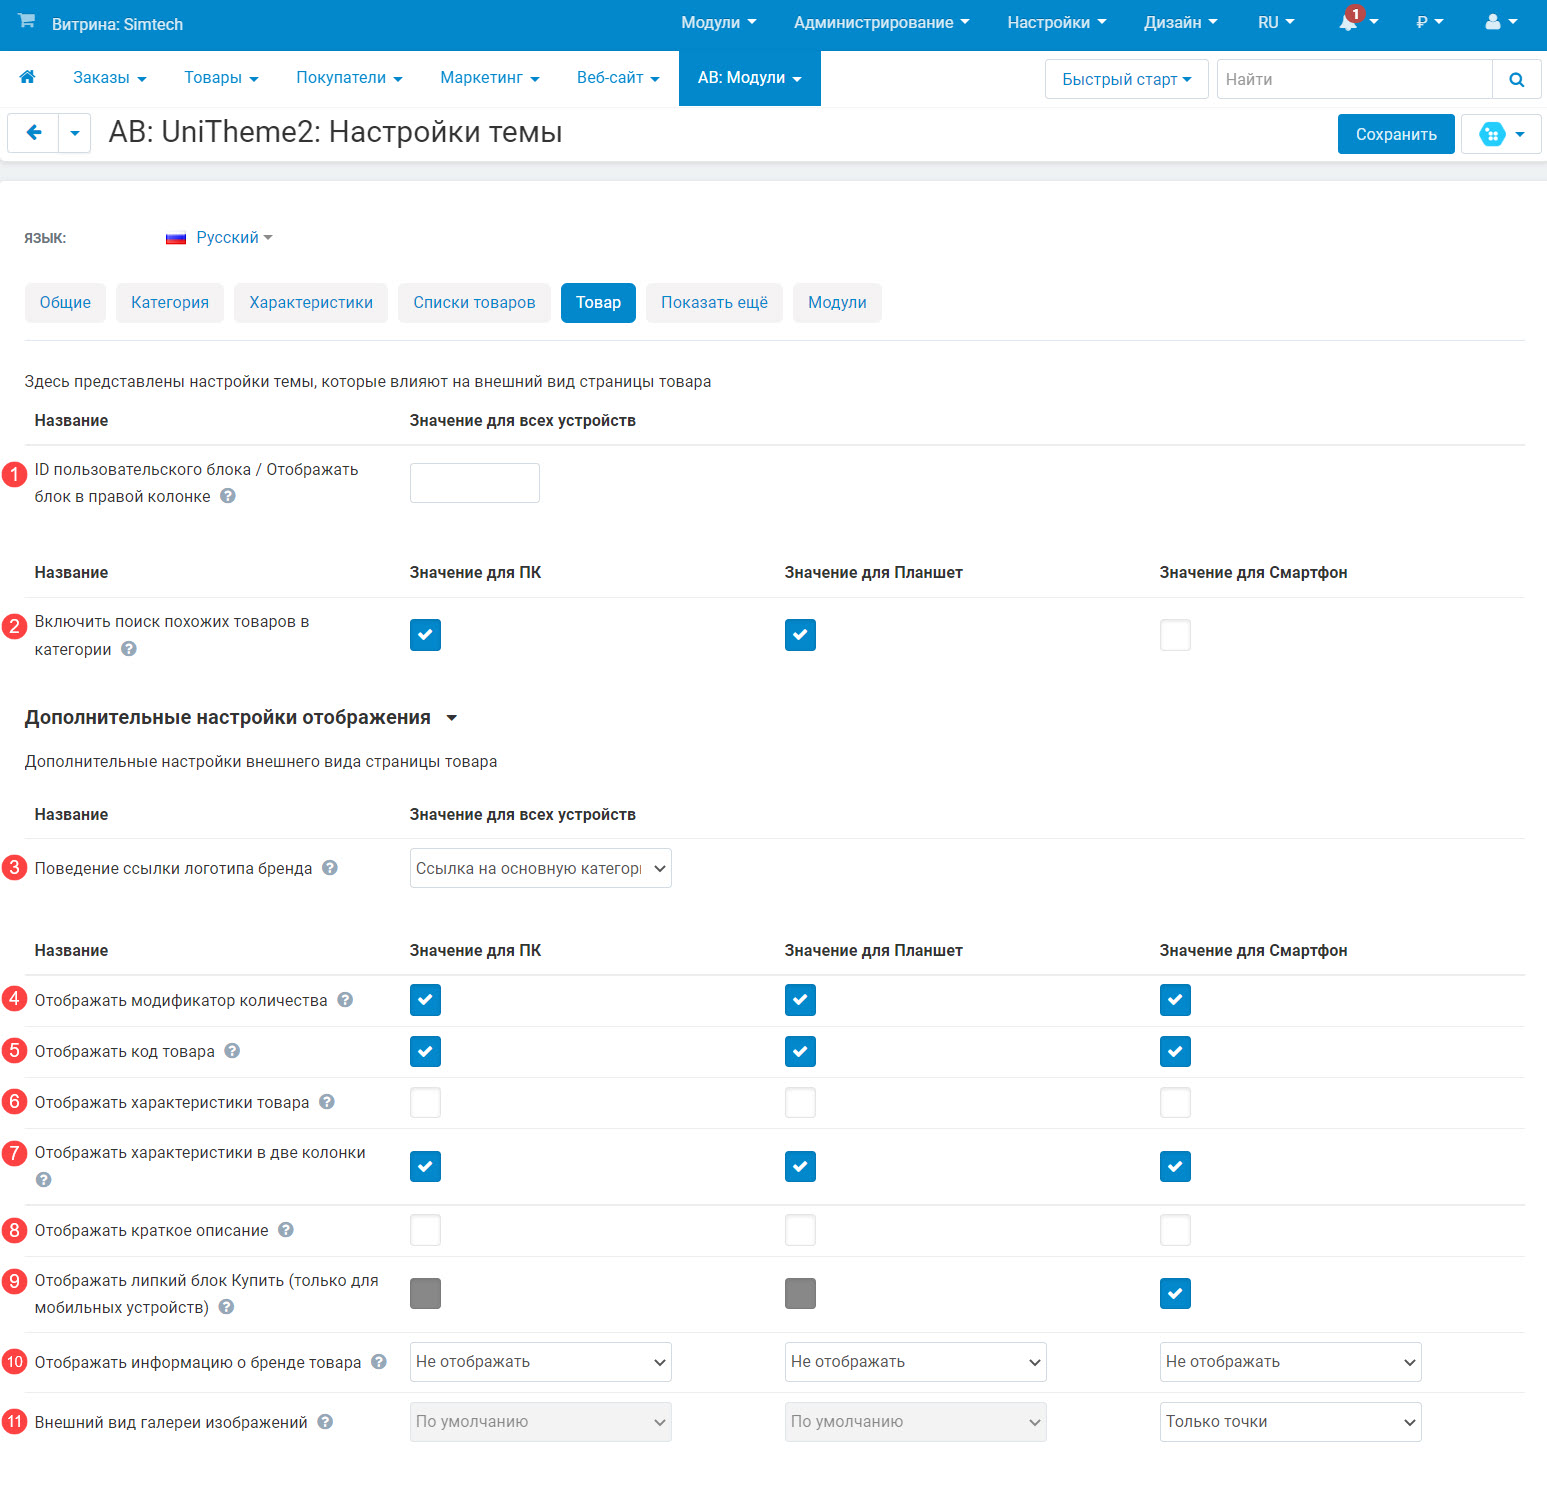This screenshot has height=1495, width=1547.
Task: Show help for product features display setting
Action: pos(327,1102)
